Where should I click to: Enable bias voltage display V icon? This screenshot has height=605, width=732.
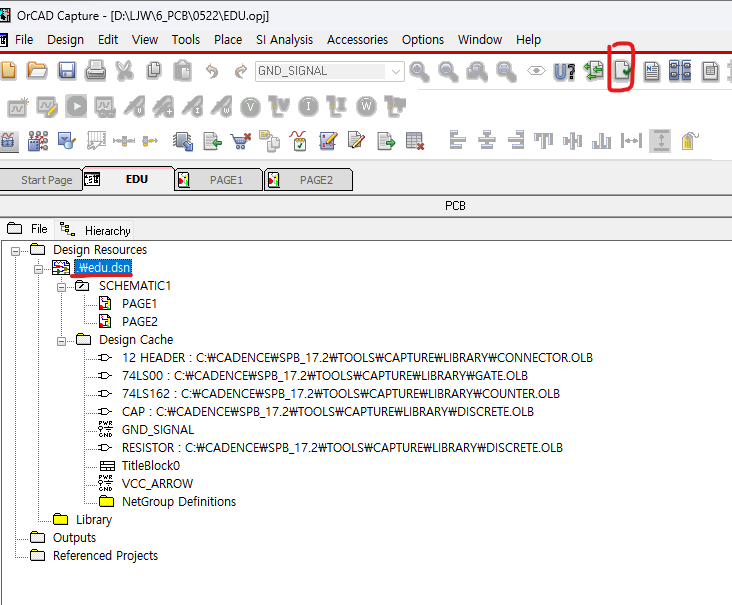(250, 107)
